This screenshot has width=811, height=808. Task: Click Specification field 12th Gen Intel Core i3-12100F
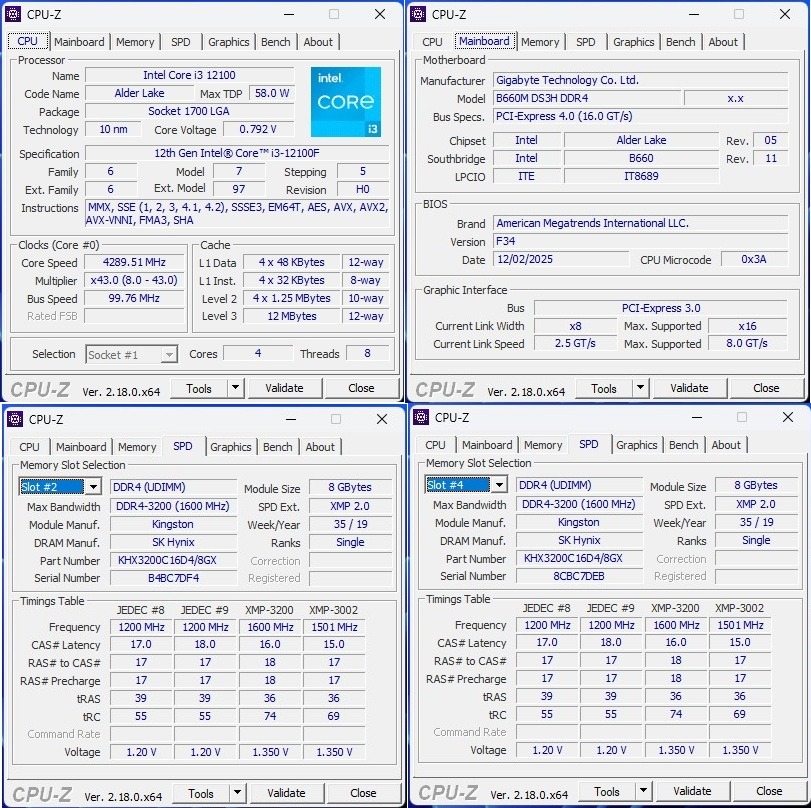pos(237,153)
